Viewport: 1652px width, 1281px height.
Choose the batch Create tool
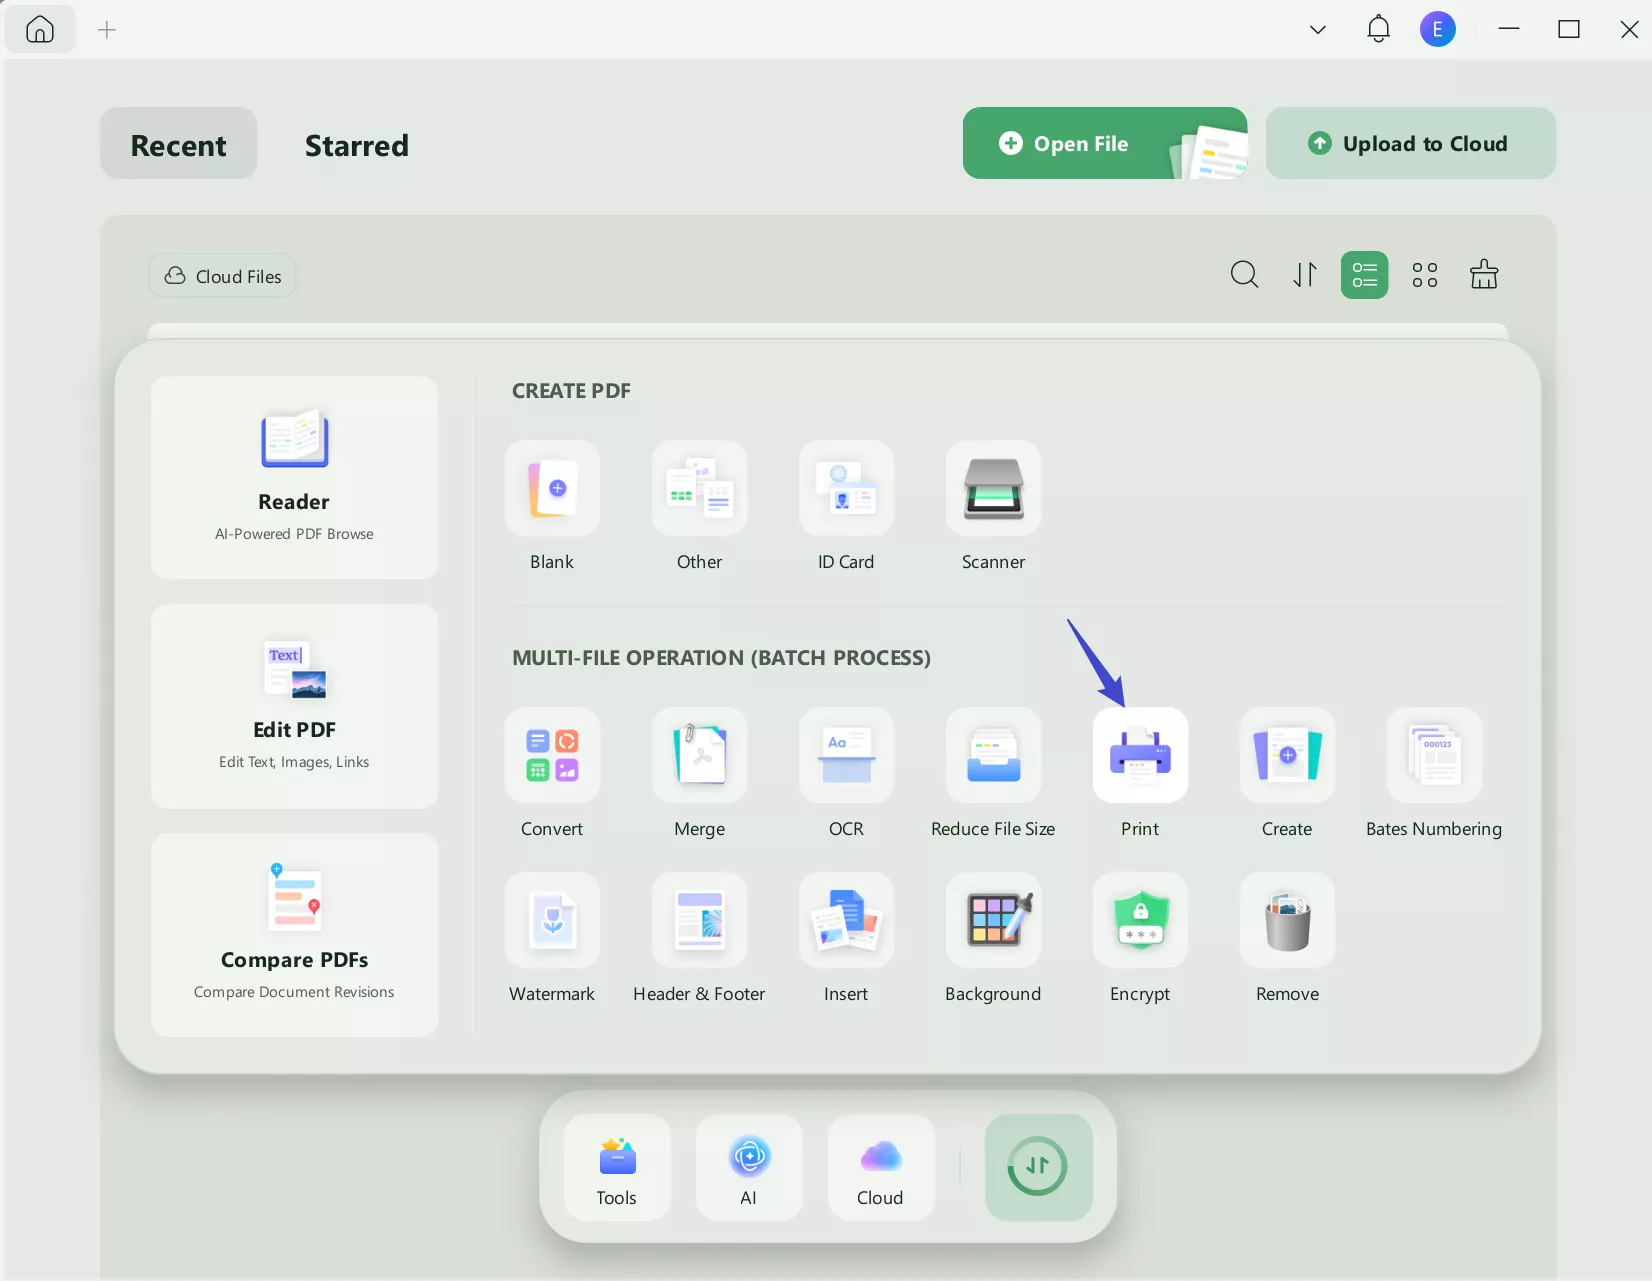[x=1287, y=755]
